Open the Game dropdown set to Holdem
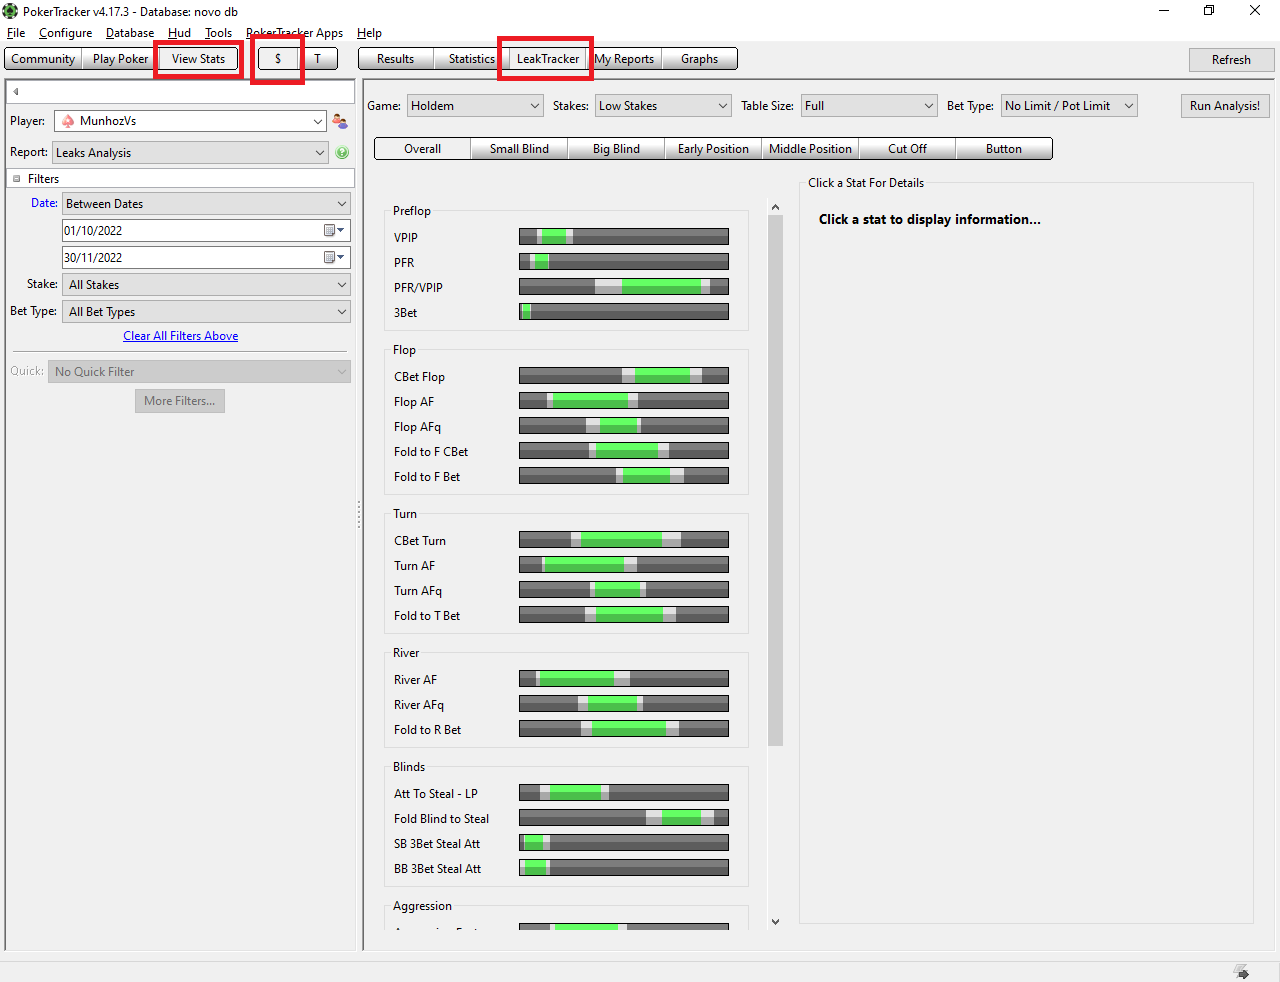Viewport: 1280px width, 982px height. (475, 106)
